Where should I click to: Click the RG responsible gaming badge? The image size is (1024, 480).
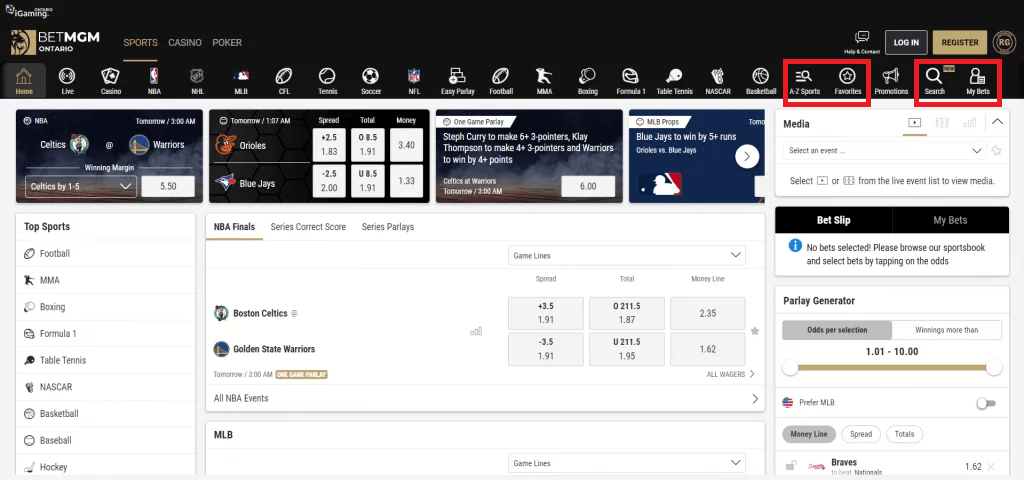pyautogui.click(x=1003, y=42)
